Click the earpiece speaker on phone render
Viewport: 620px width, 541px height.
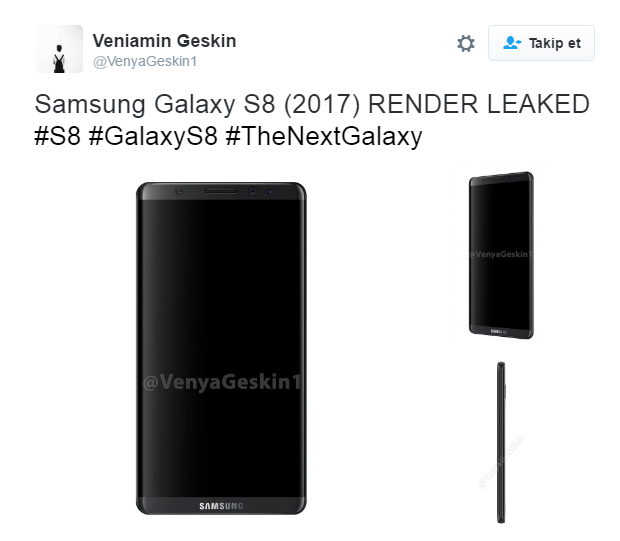(221, 191)
